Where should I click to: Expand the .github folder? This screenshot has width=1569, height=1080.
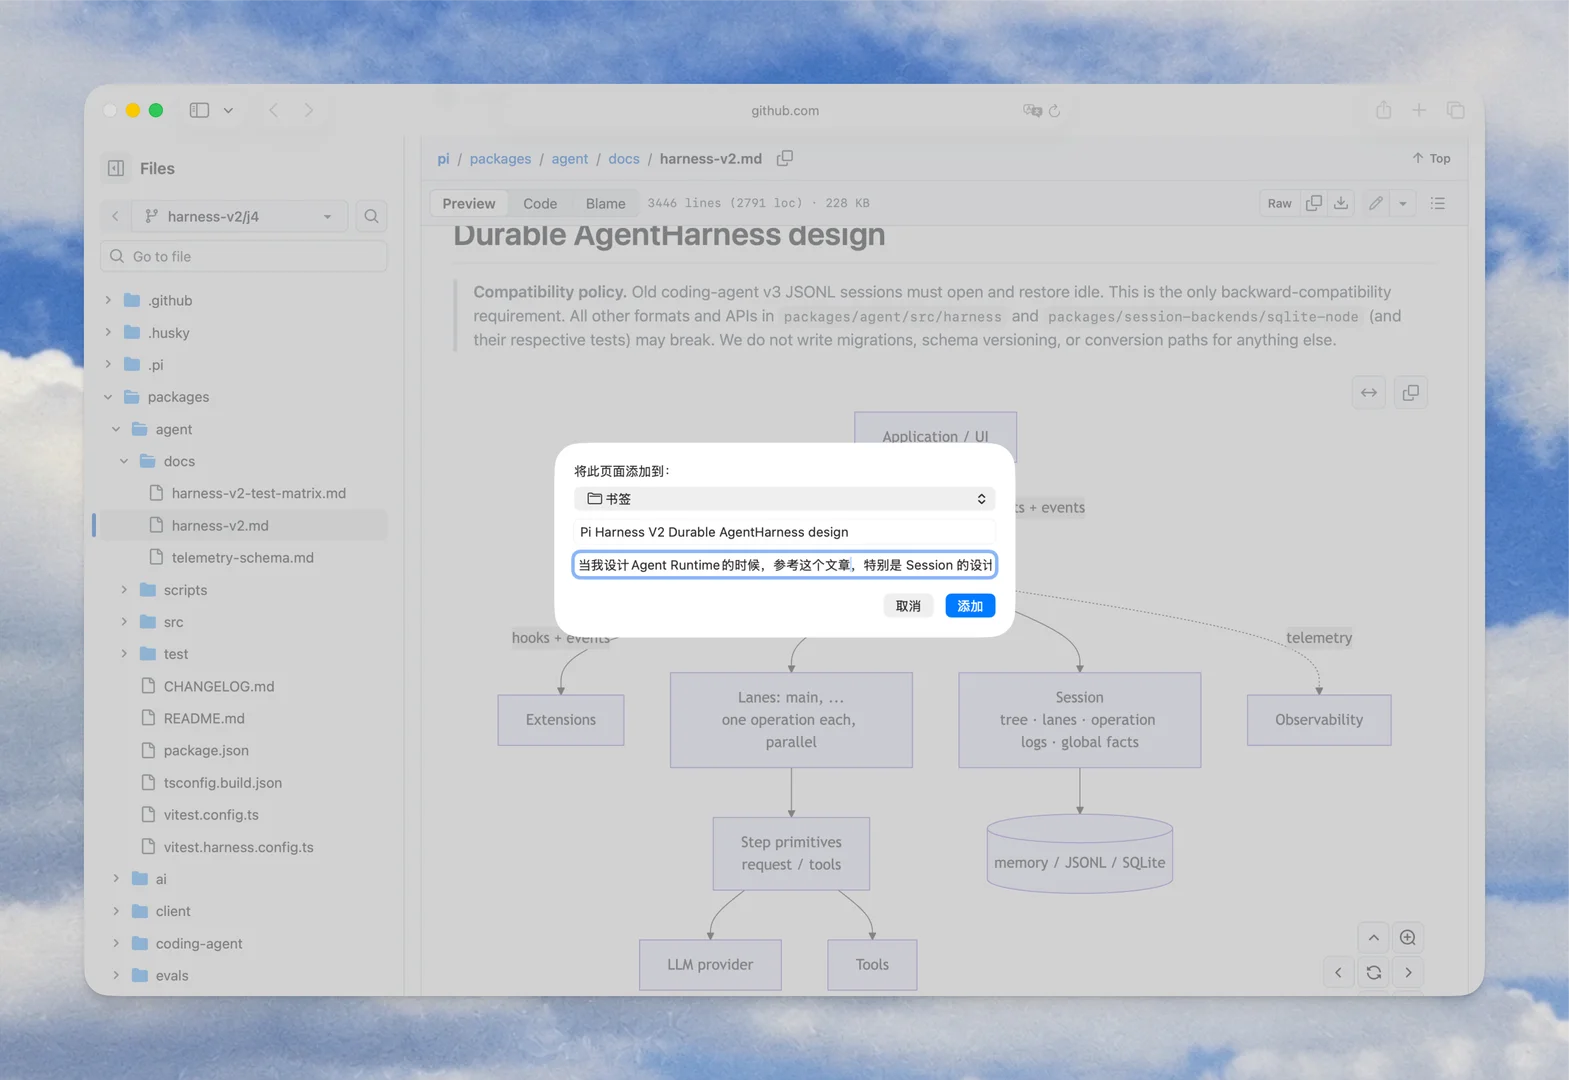[108, 300]
